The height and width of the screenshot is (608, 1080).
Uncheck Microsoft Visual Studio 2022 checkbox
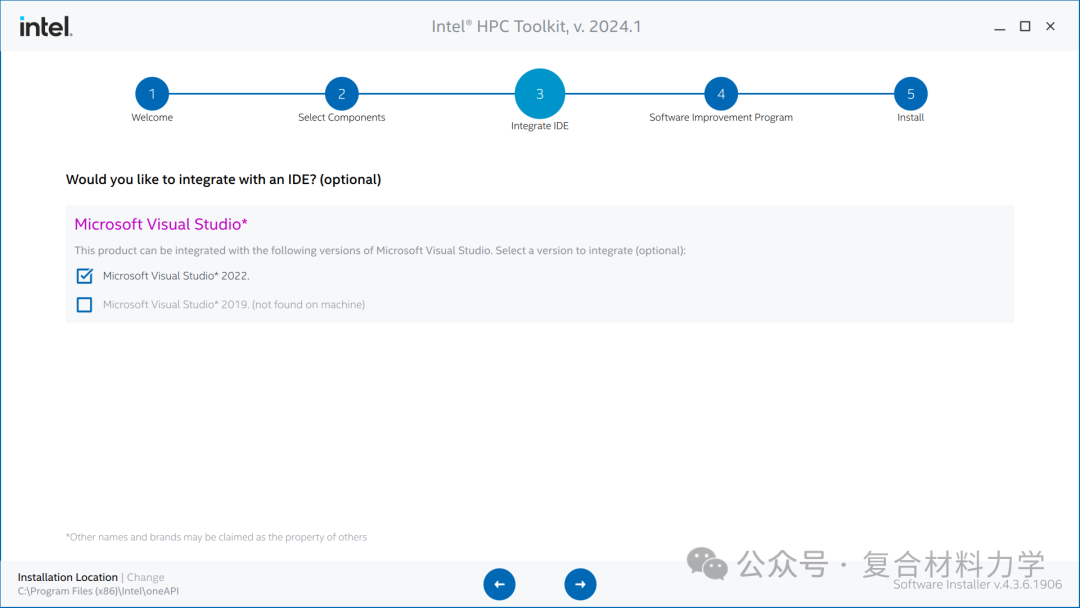[84, 276]
